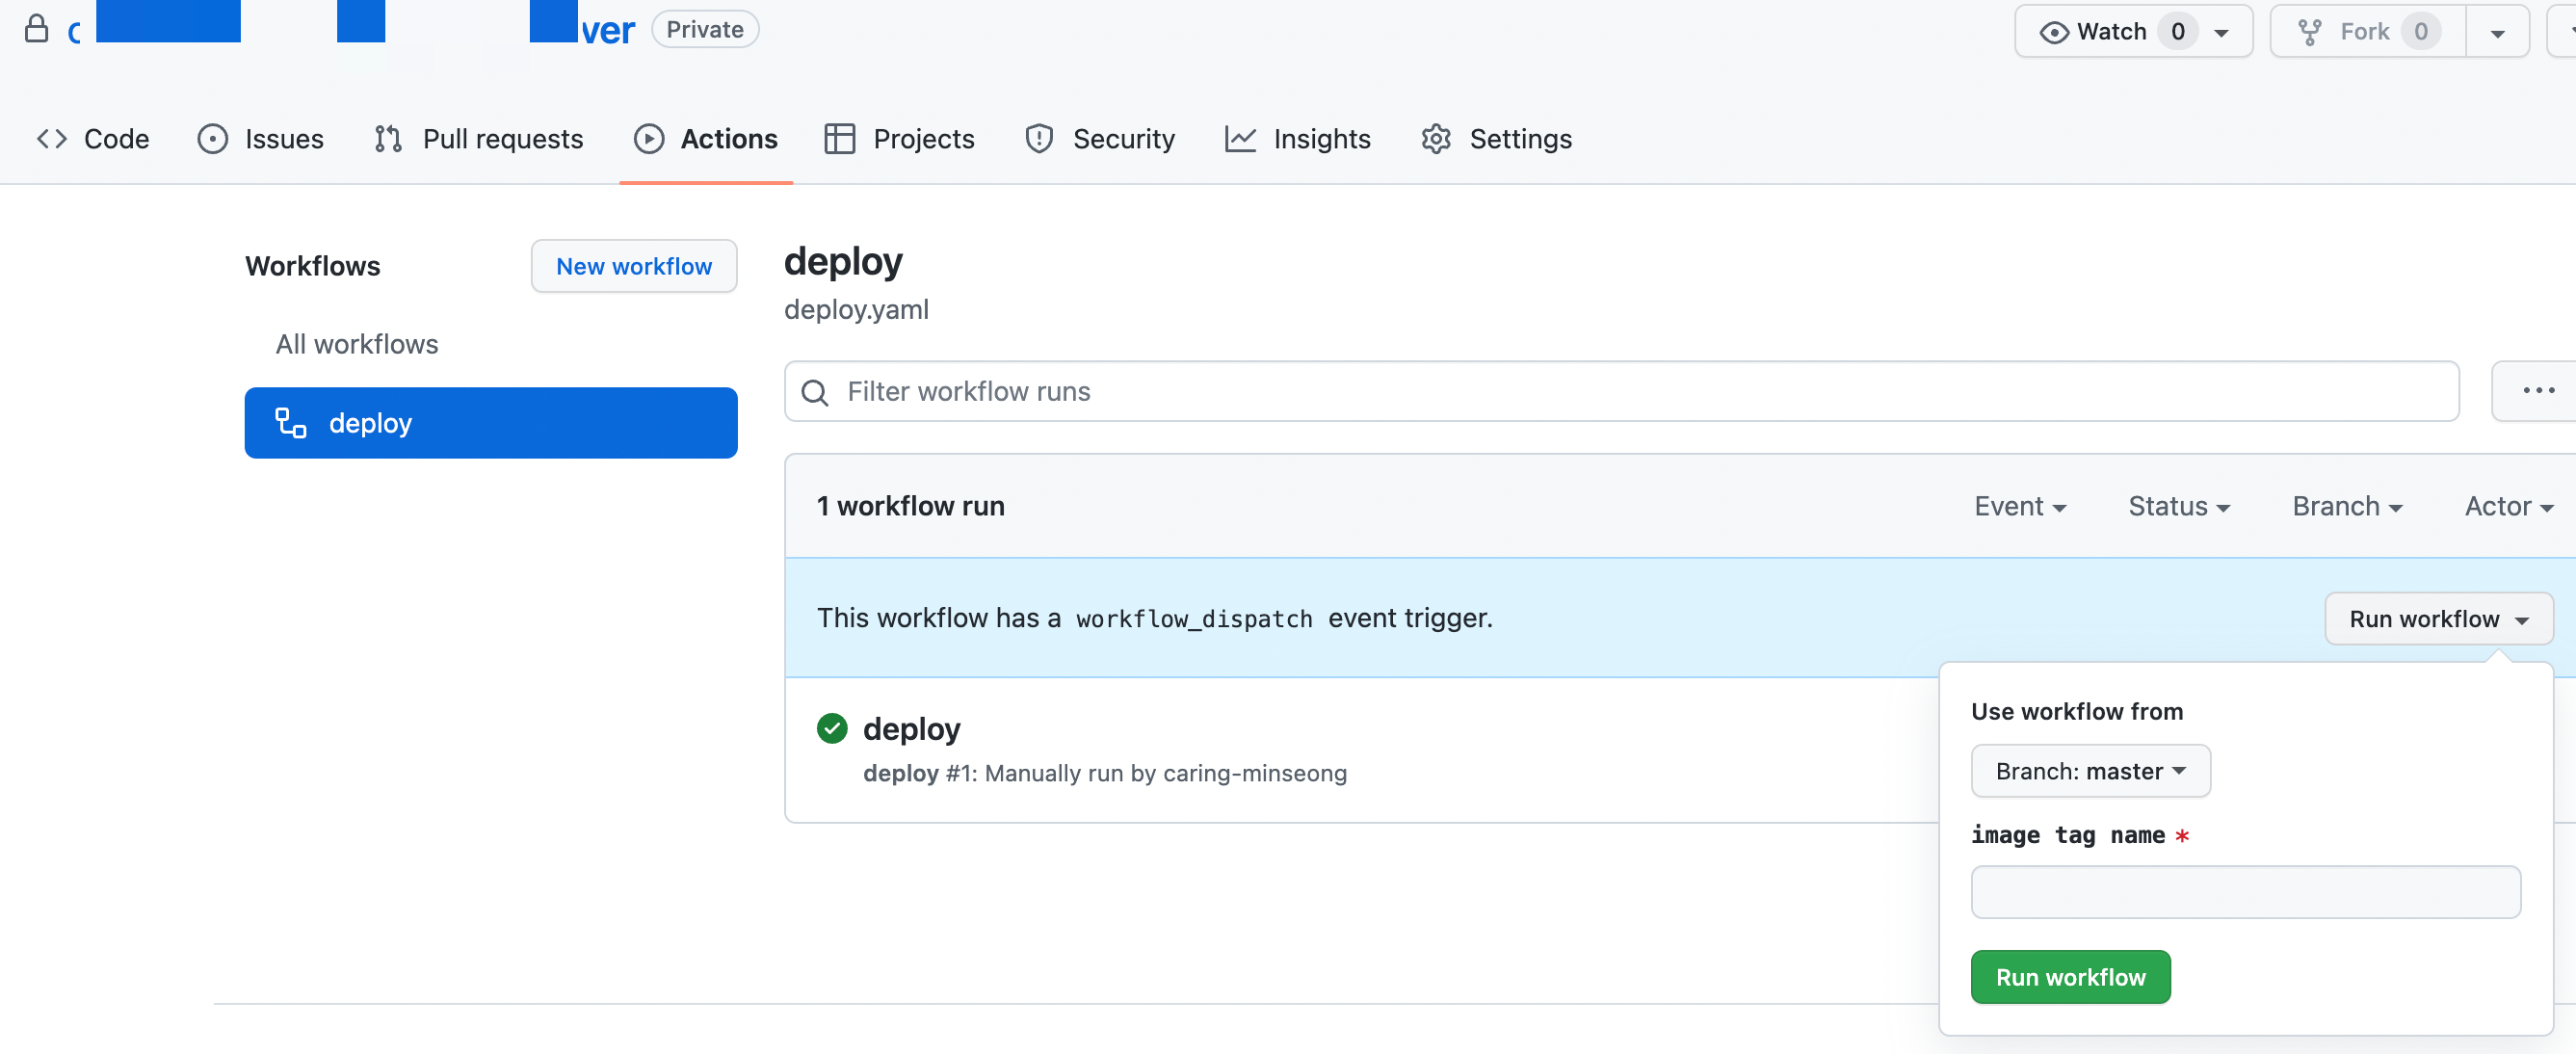Open the three-dots options menu

pos(2537,391)
